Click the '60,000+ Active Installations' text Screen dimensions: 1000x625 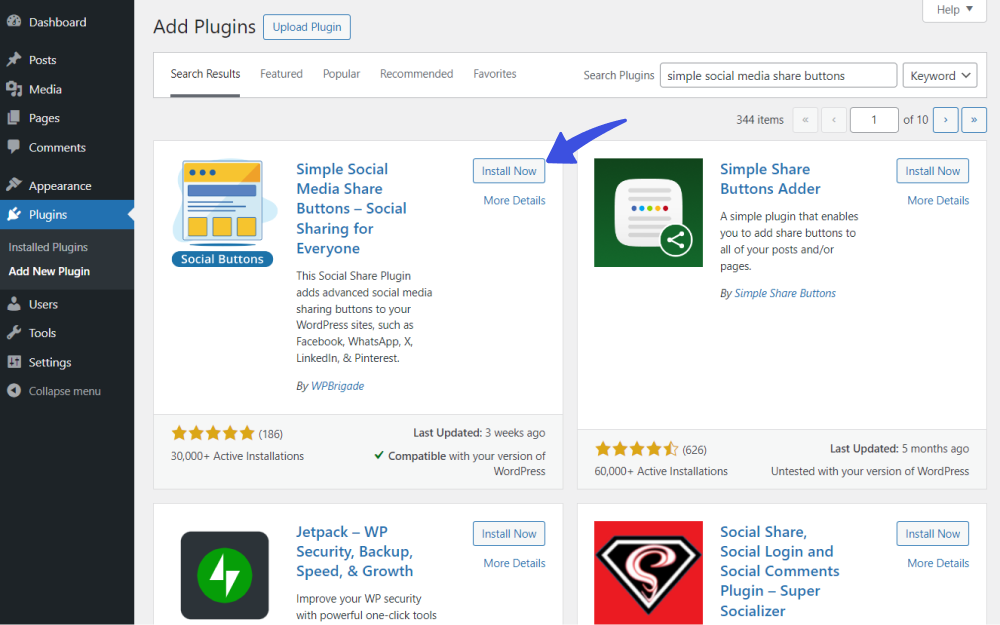click(661, 471)
